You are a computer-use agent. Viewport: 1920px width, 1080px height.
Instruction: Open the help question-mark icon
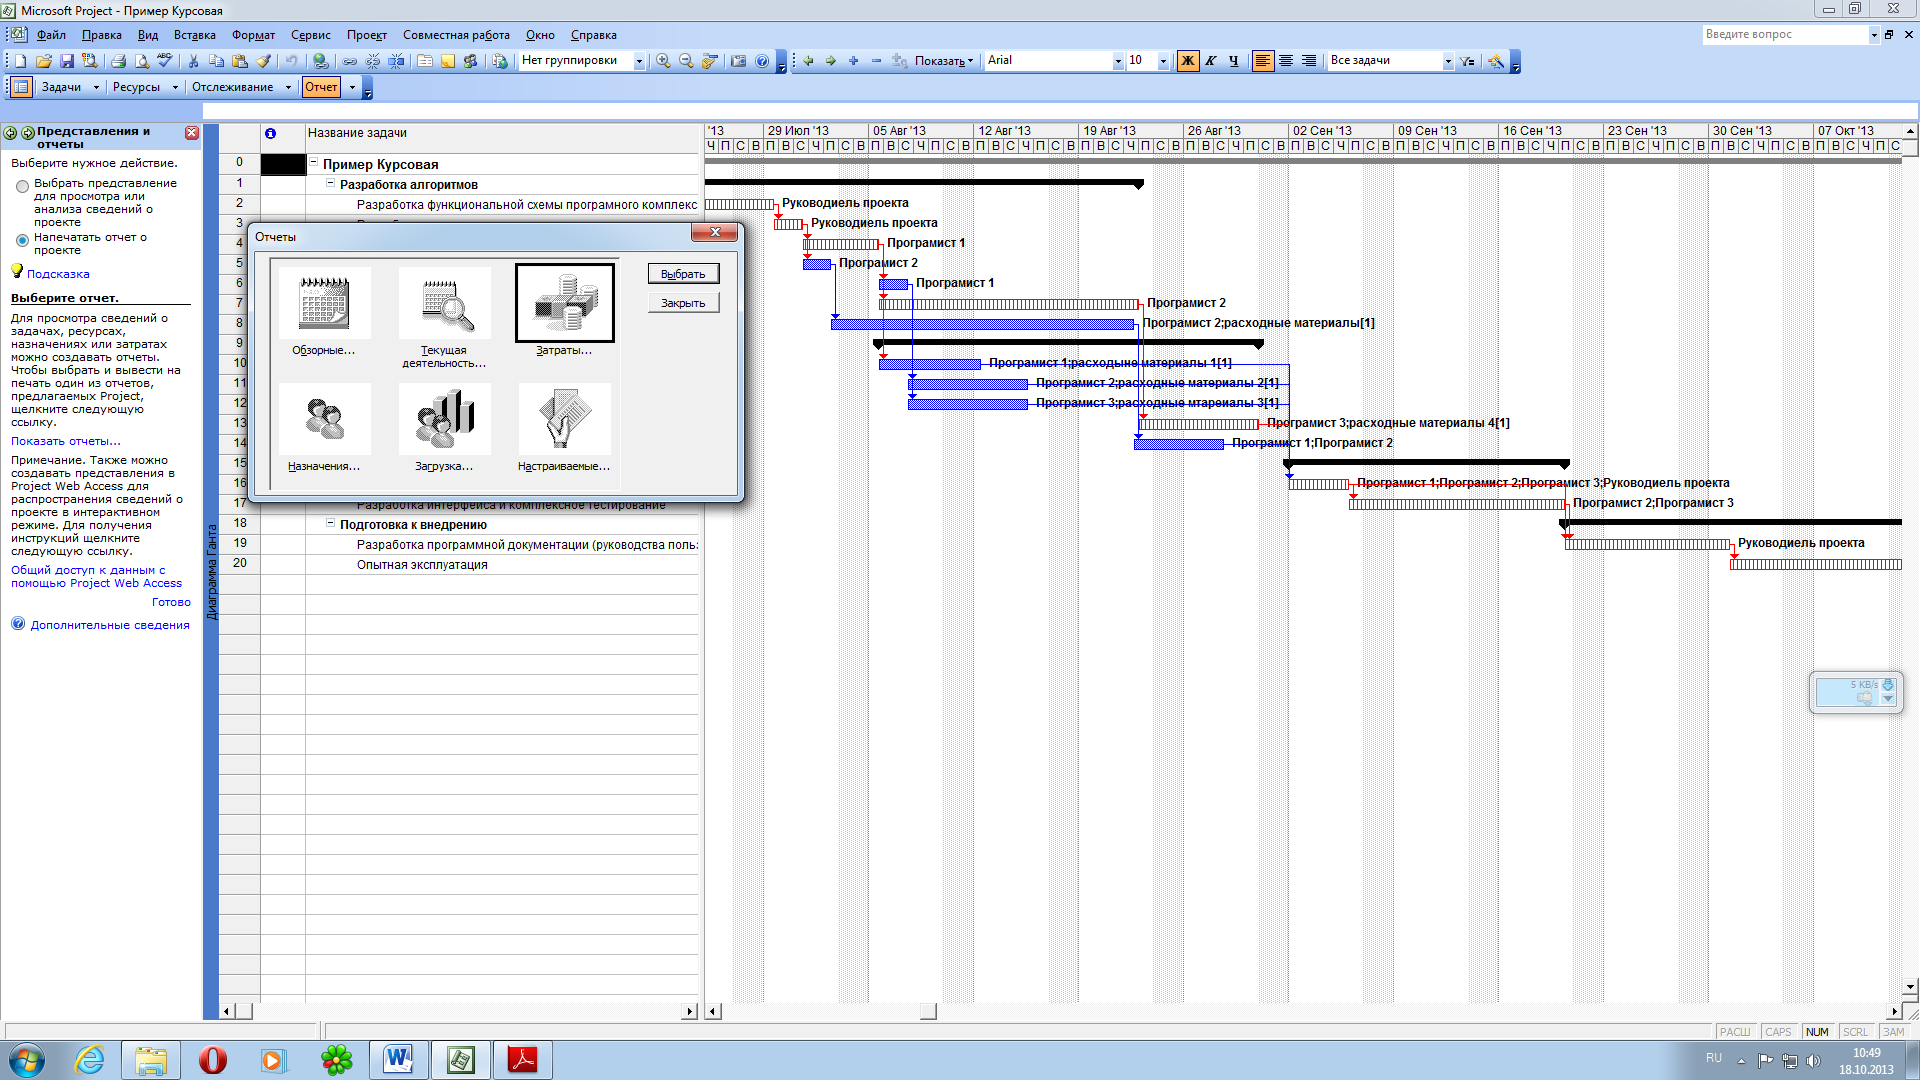pyautogui.click(x=762, y=61)
